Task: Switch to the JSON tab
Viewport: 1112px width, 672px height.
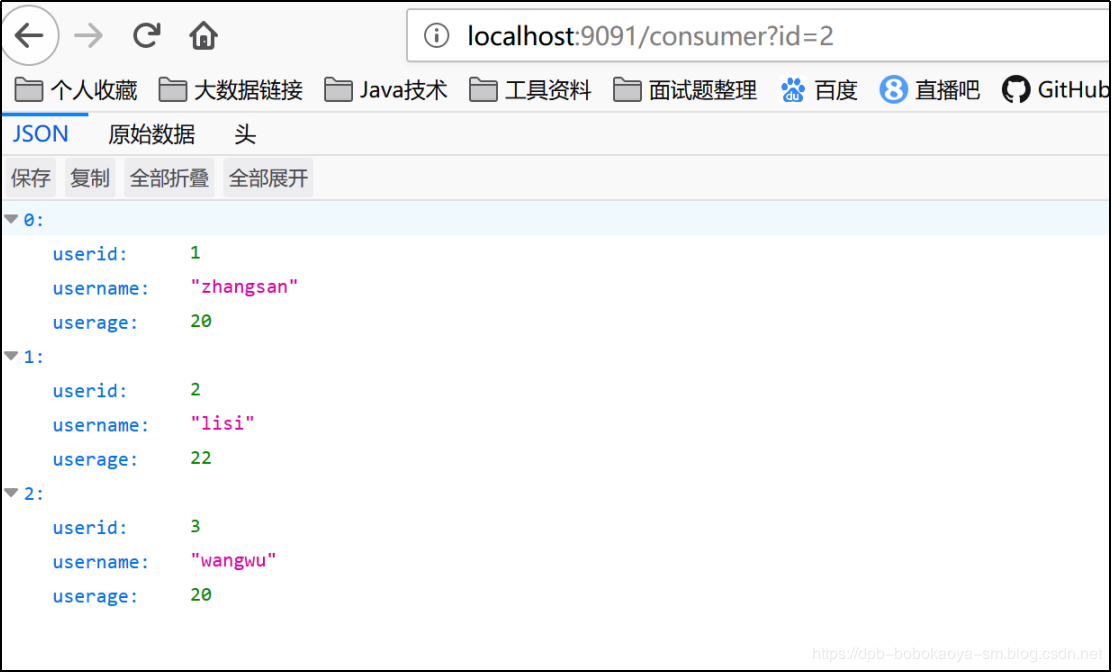Action: tap(40, 134)
